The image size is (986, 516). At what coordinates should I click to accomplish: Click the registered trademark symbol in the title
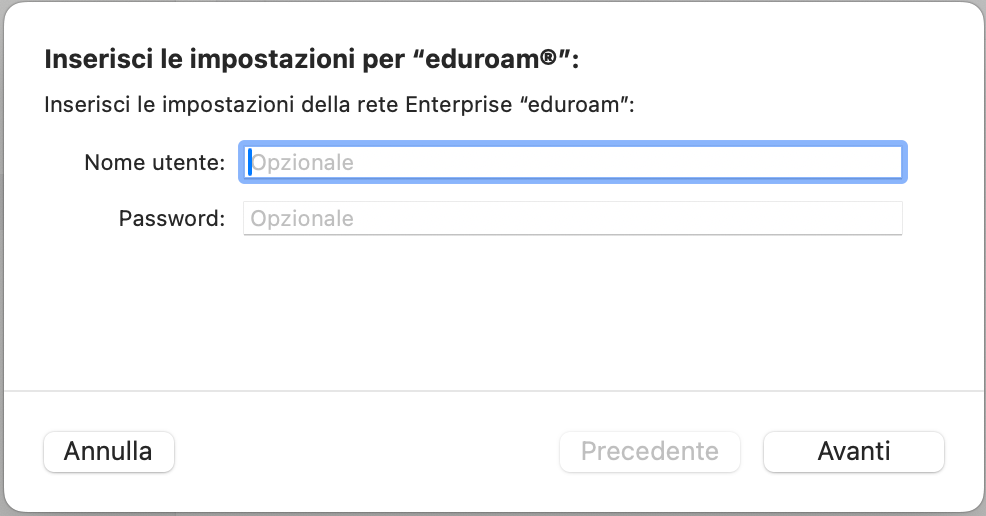[x=548, y=58]
